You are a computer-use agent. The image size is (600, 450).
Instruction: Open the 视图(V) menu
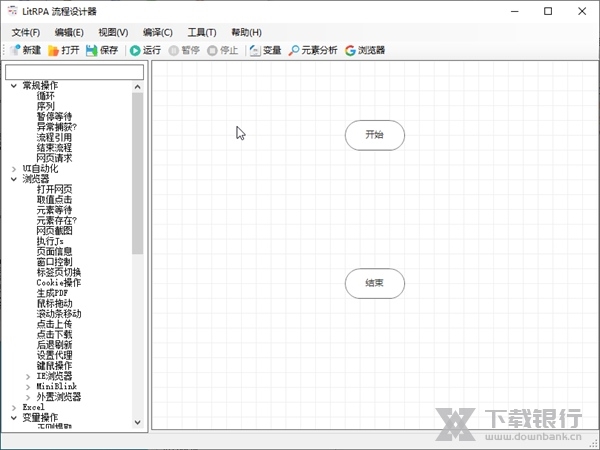point(113,33)
